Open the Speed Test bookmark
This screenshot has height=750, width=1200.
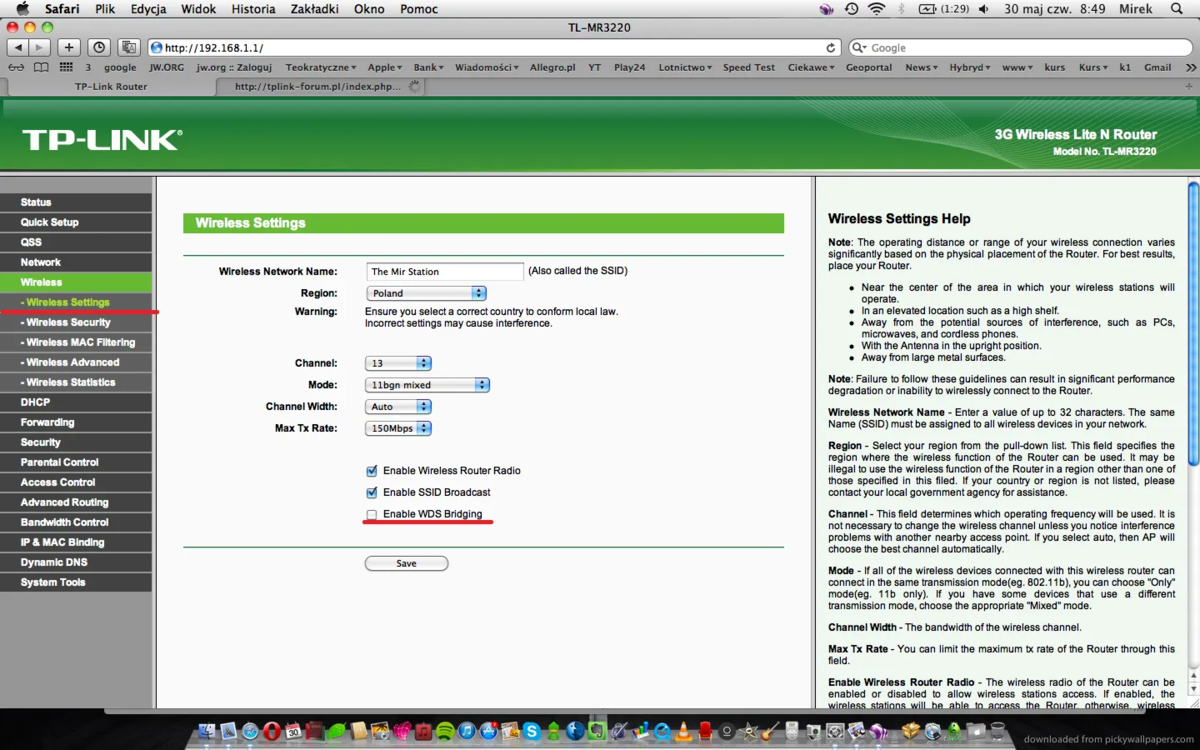click(749, 67)
